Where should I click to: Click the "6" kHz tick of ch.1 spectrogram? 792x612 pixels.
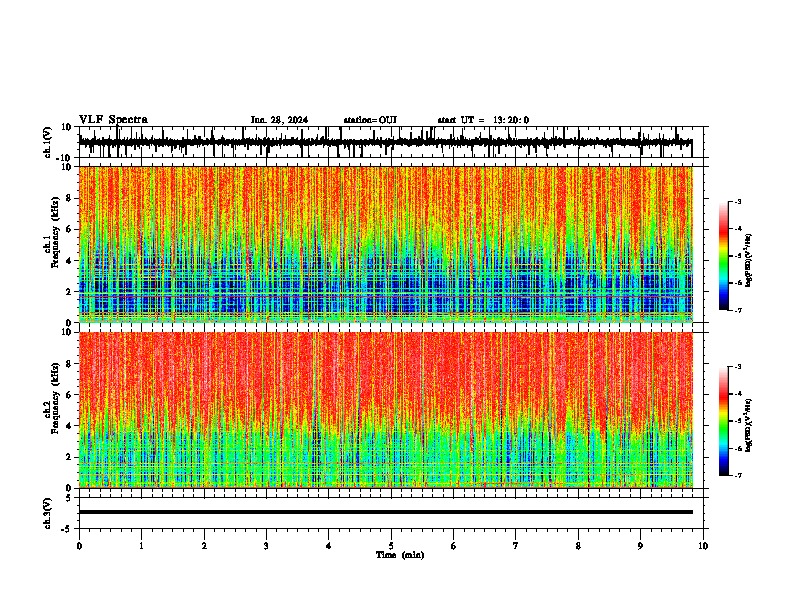70,230
